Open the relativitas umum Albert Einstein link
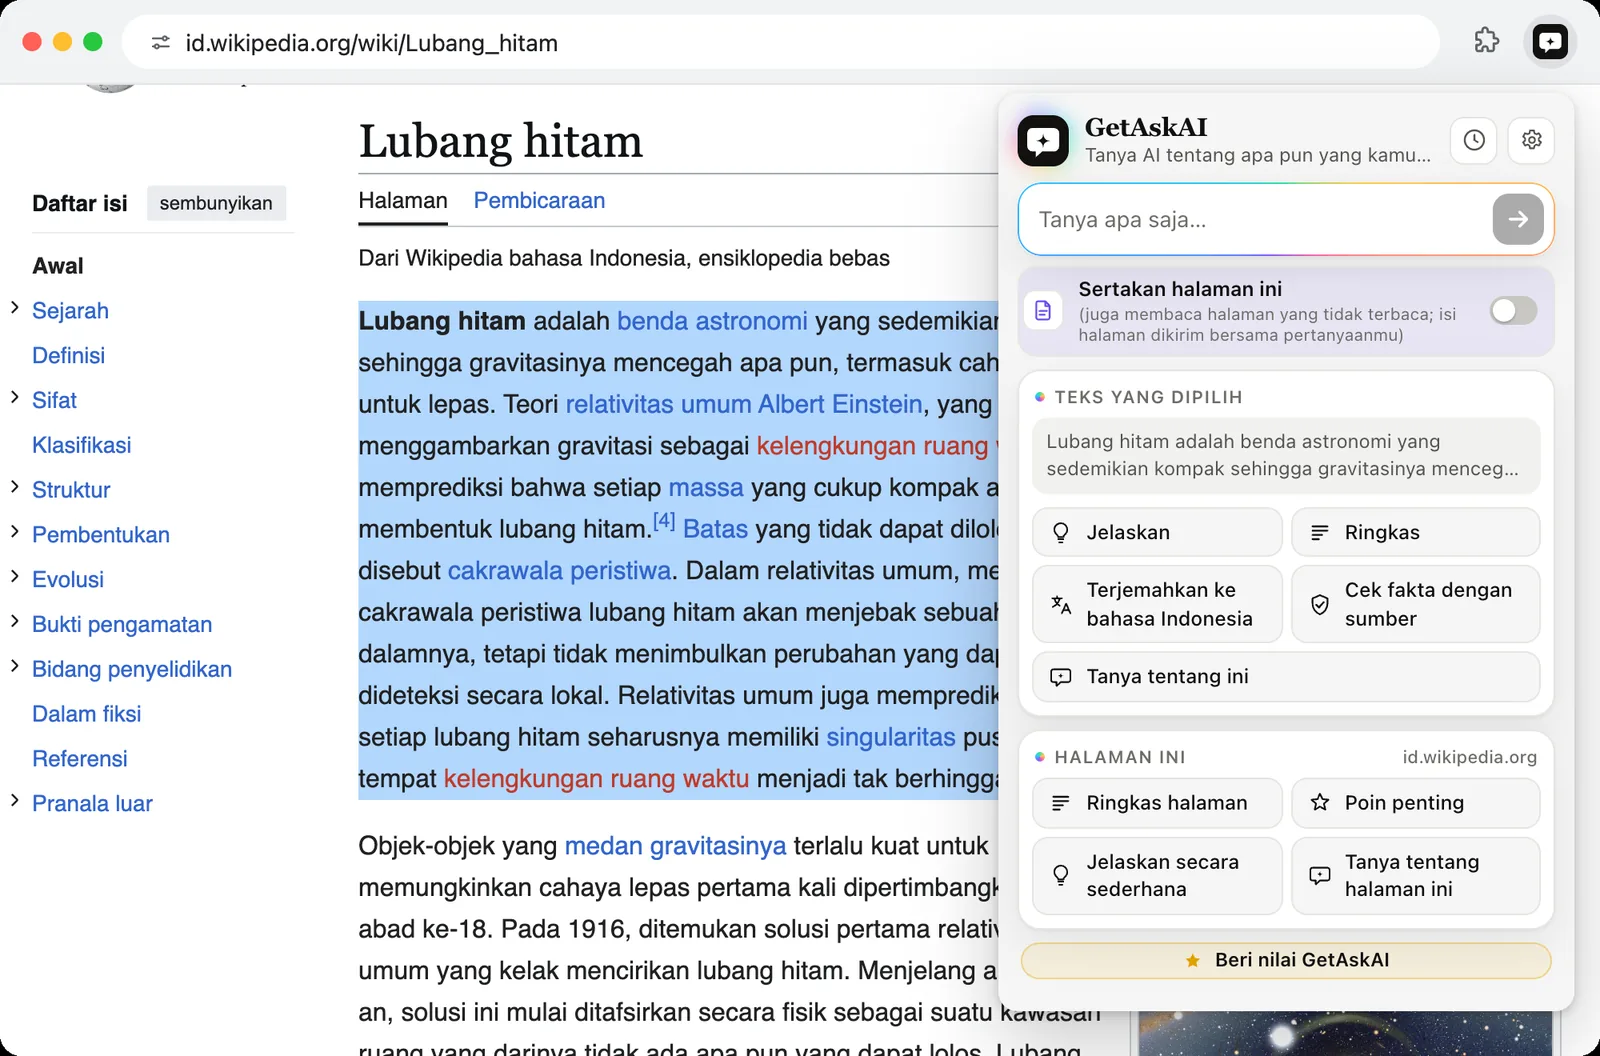The width and height of the screenshot is (1600, 1056). coord(744,404)
